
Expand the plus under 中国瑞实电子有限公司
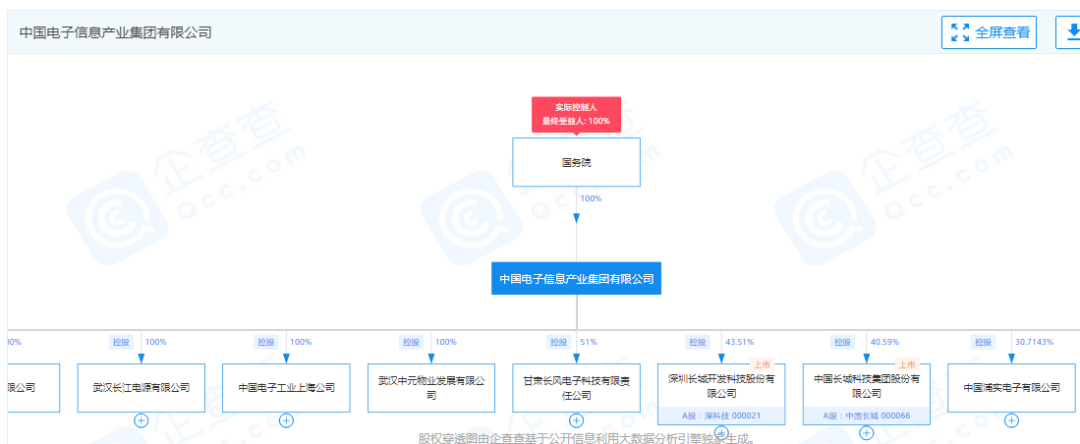tap(1011, 420)
